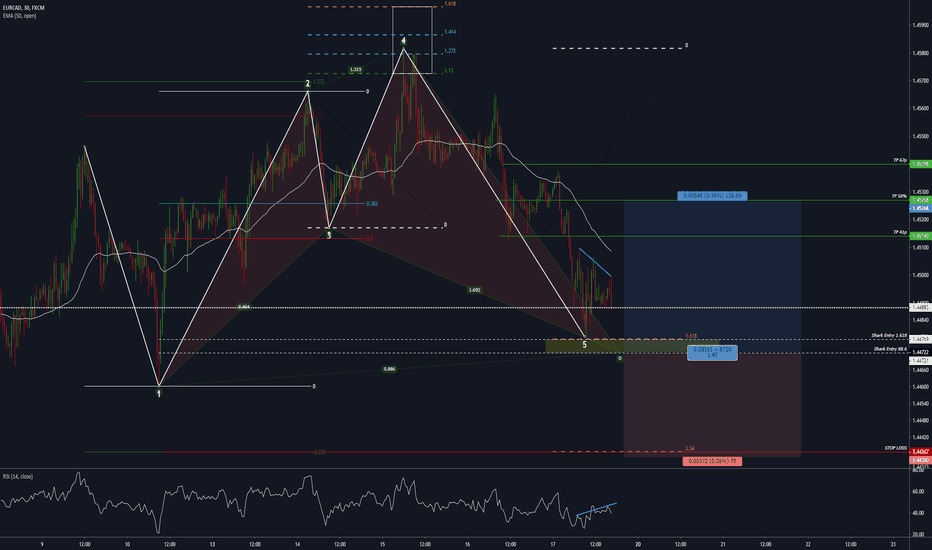932x550 pixels.
Task: Click pattern point marker 2
Action: coord(308,84)
